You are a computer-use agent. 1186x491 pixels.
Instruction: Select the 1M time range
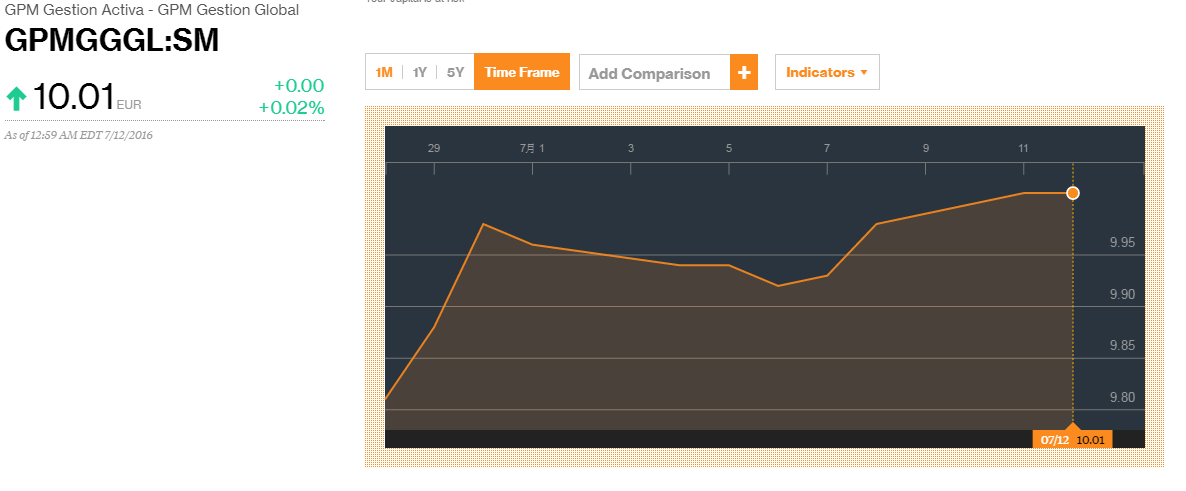pos(384,72)
